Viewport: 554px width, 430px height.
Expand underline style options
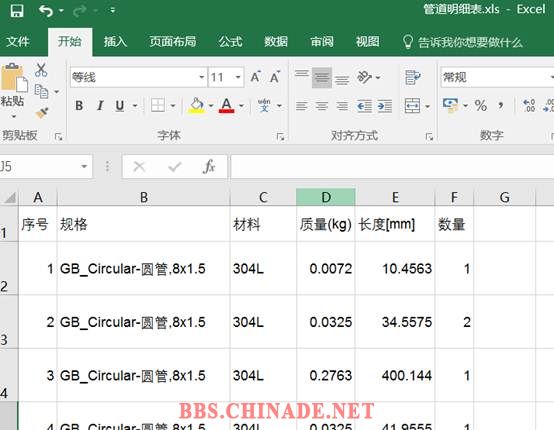tap(135, 106)
